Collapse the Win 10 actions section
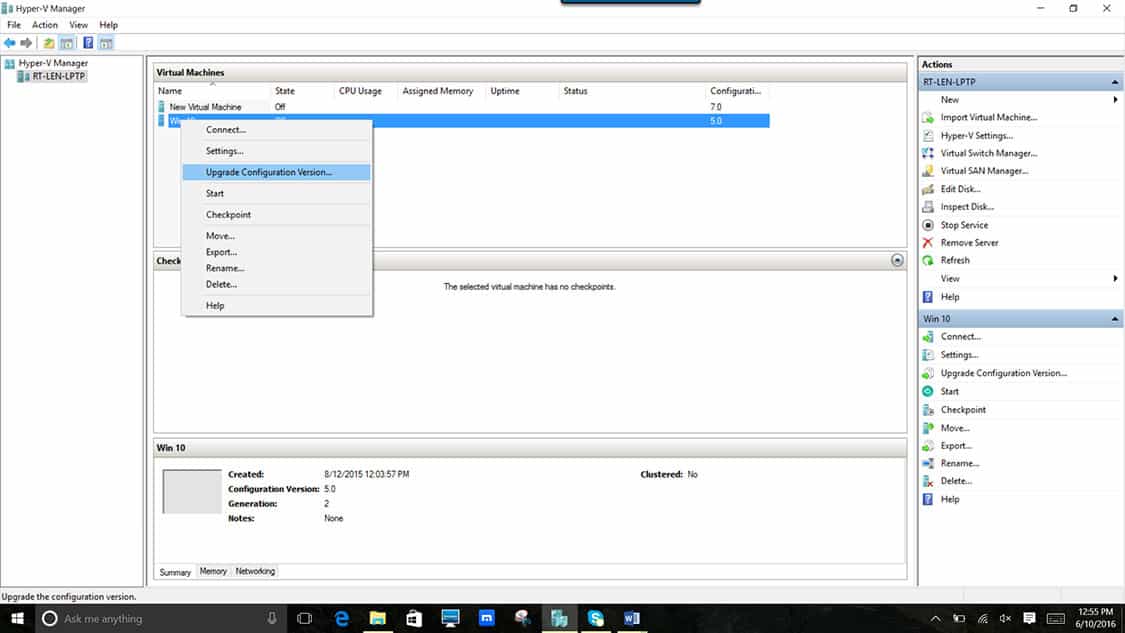This screenshot has width=1125, height=633. click(x=1114, y=319)
